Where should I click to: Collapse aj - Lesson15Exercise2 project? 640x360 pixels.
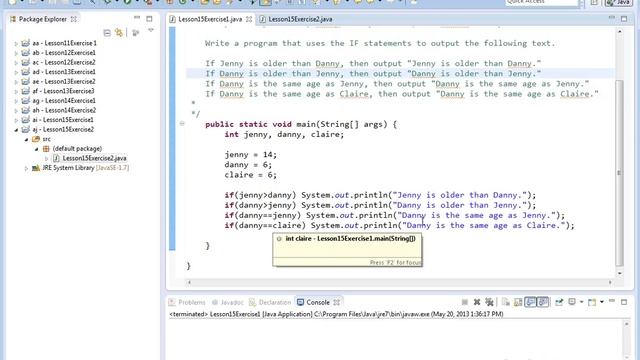tap(16, 130)
